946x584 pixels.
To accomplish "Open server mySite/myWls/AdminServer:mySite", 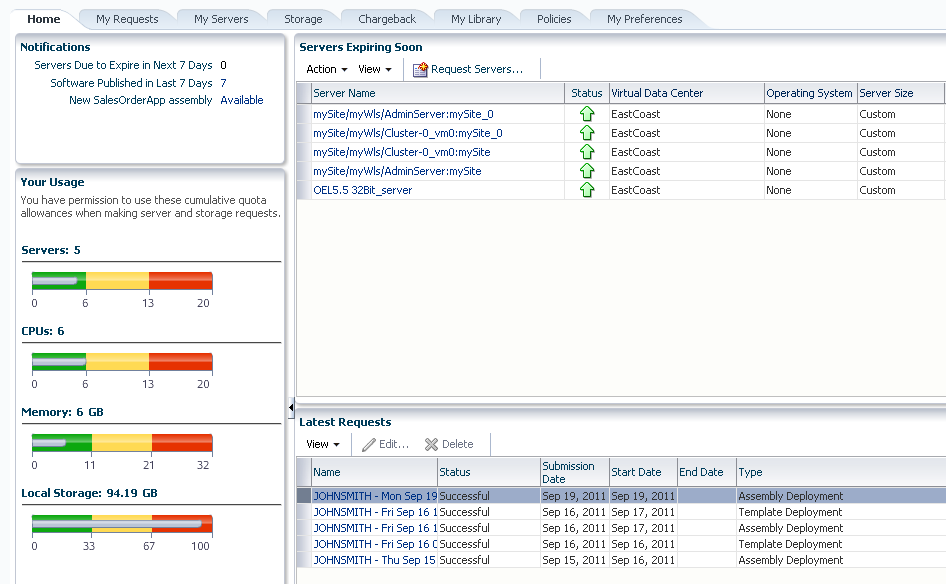I will [397, 171].
